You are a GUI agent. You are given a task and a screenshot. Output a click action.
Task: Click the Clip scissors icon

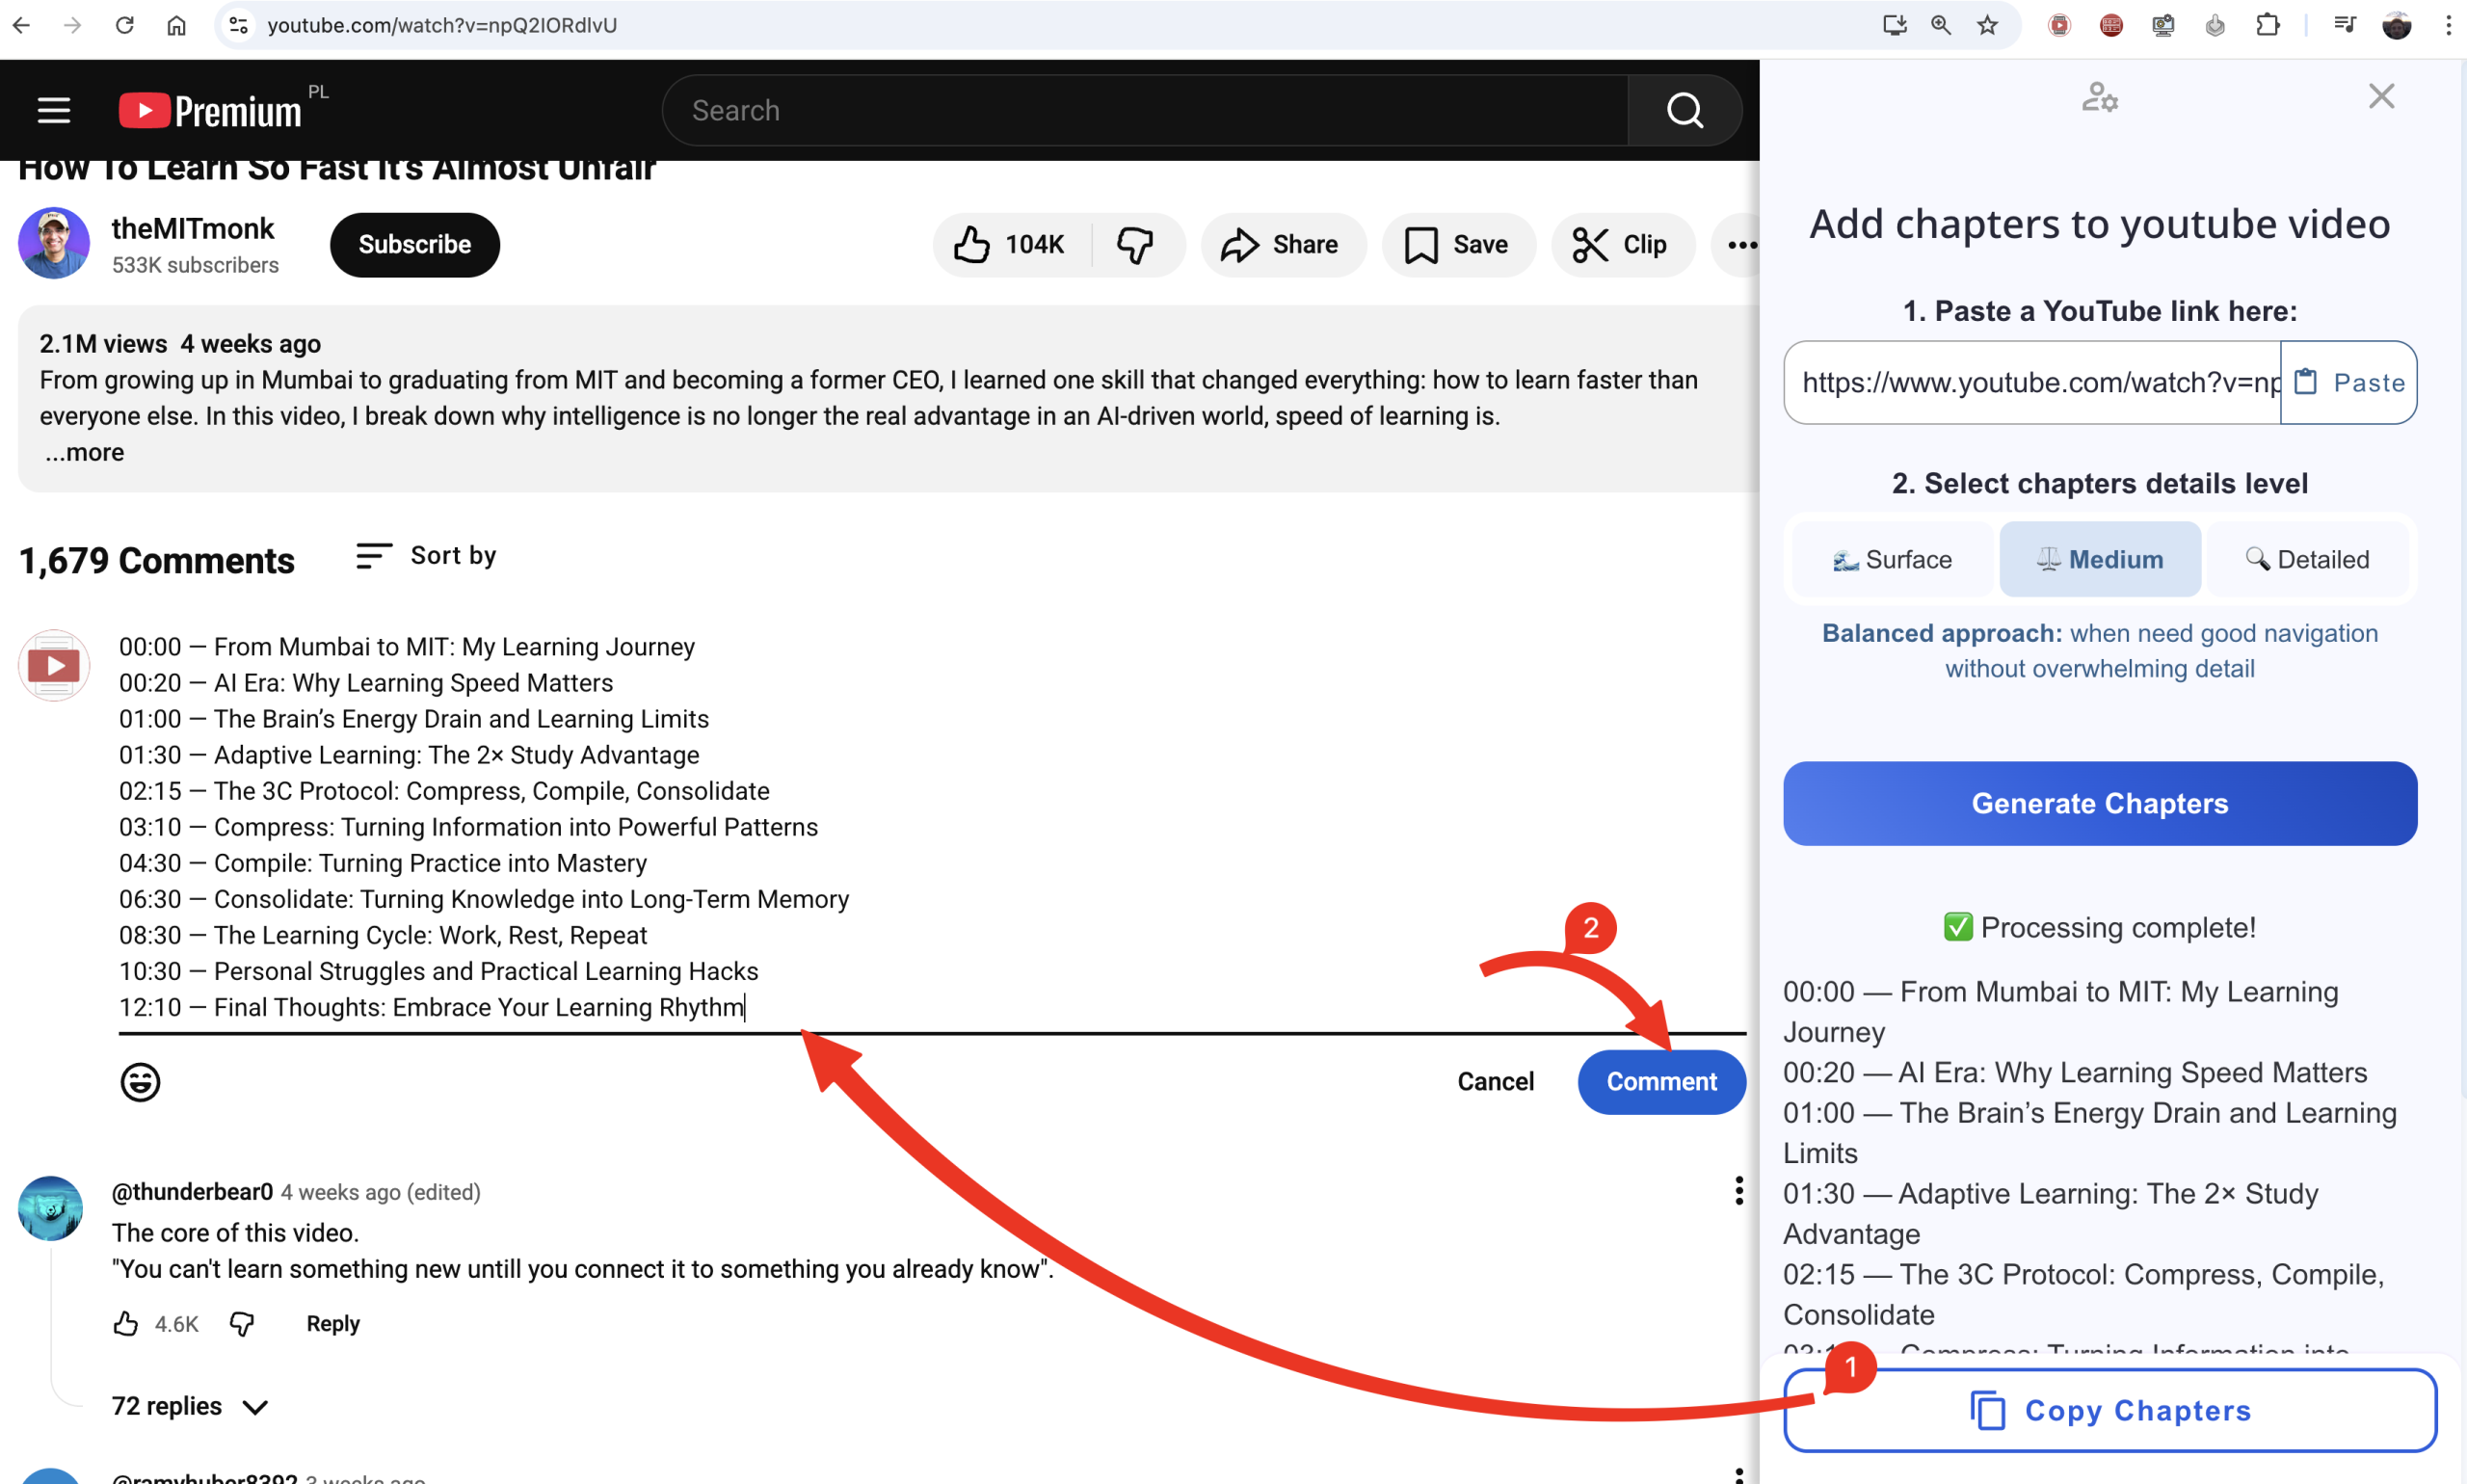pos(1590,244)
